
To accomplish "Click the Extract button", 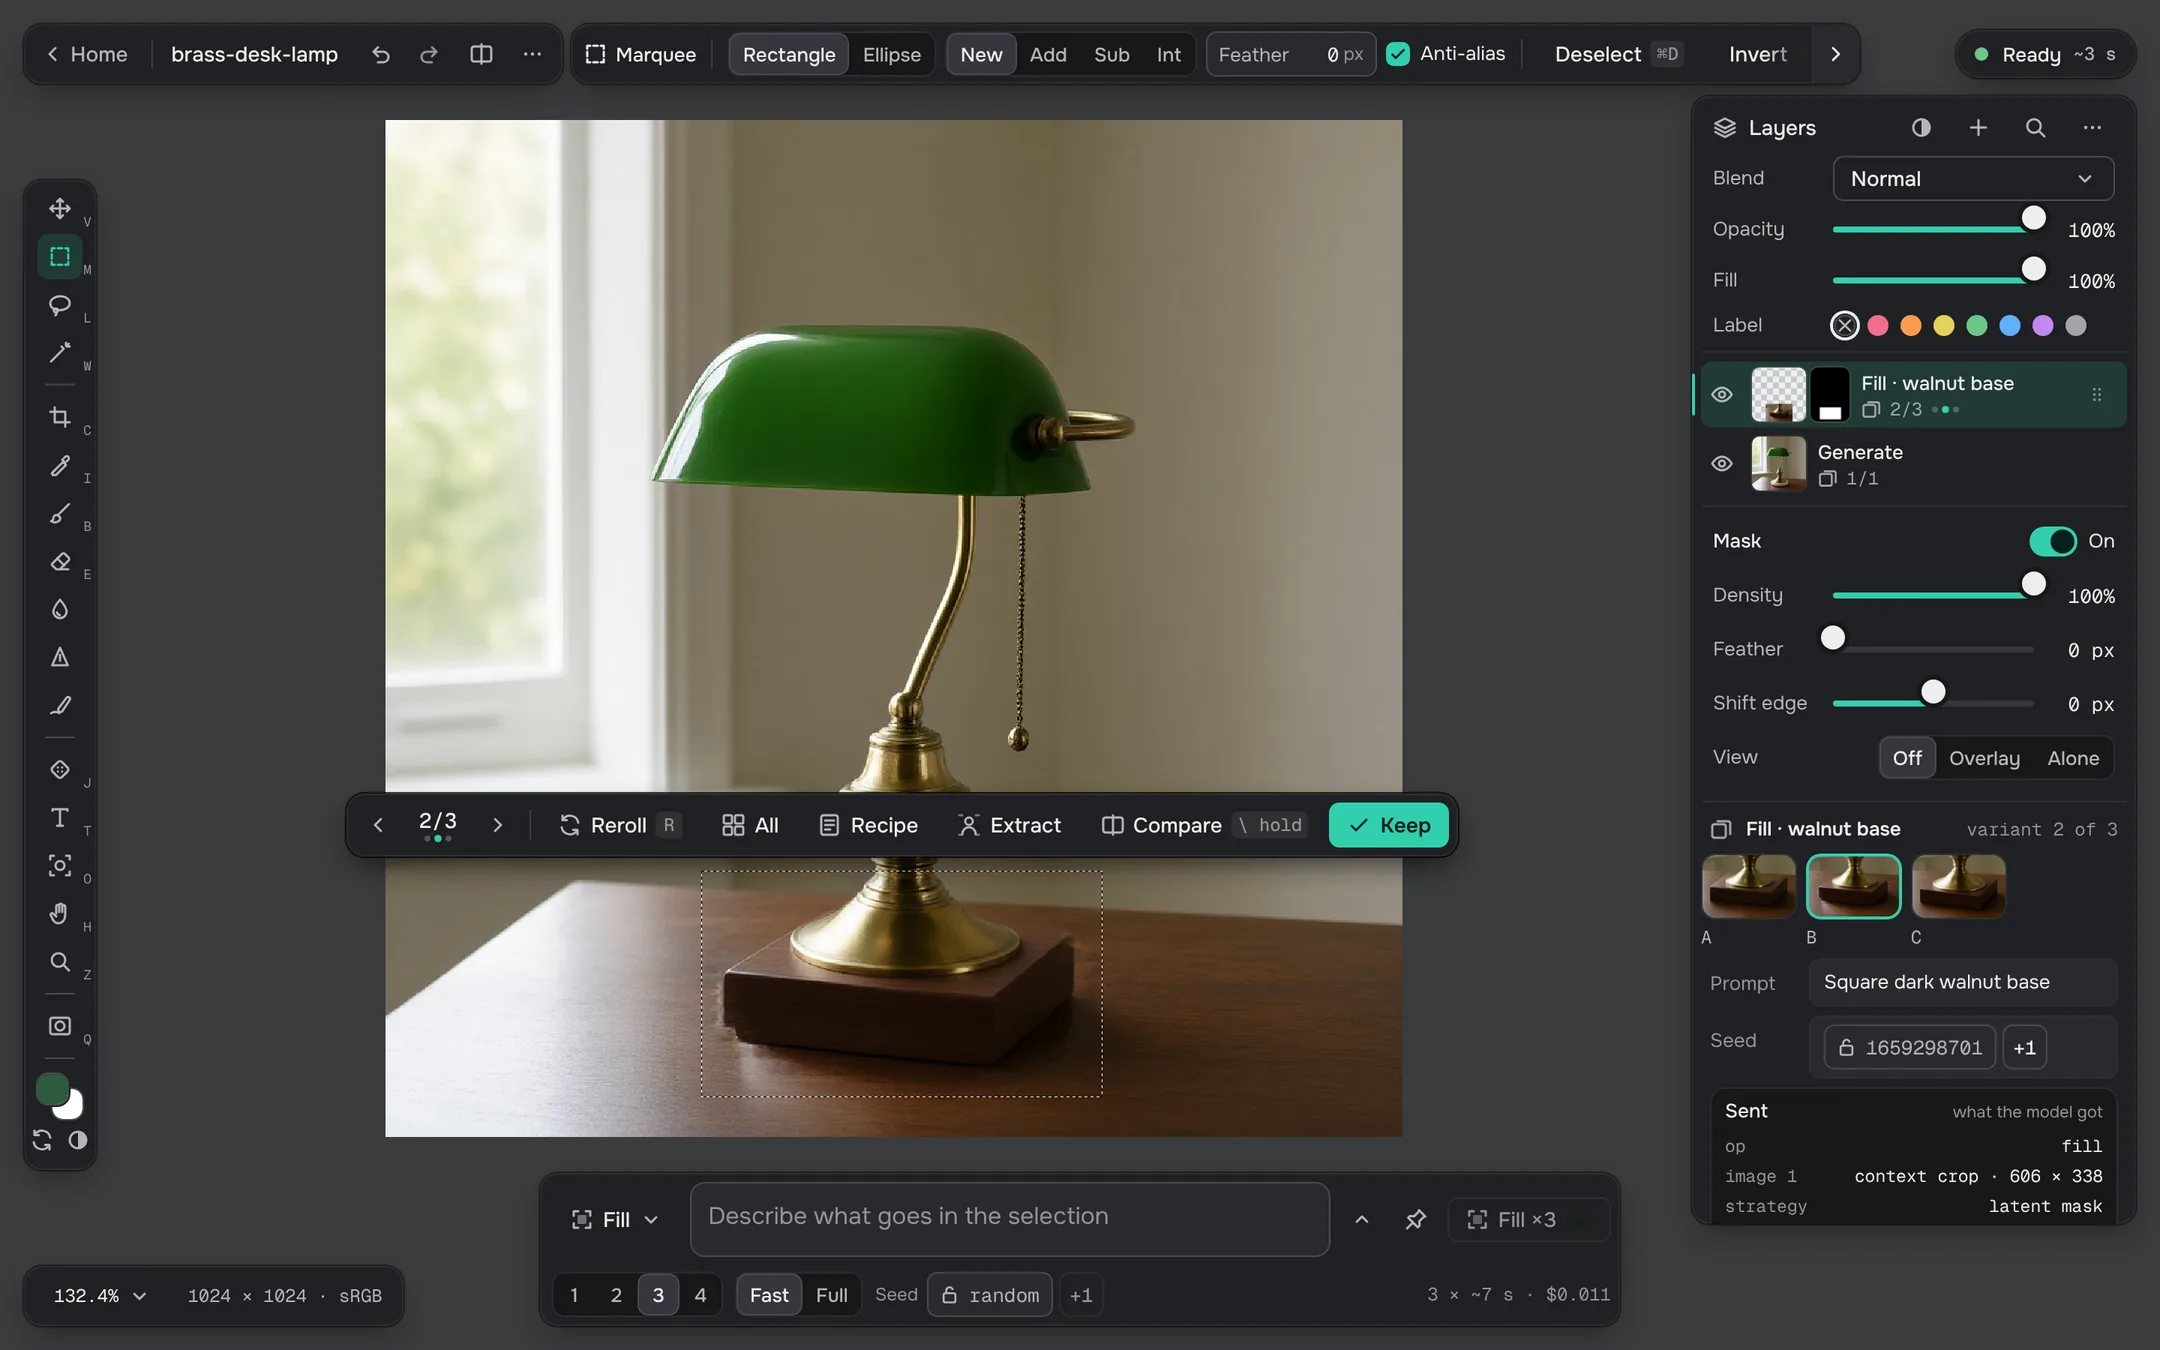I will pos(1010,825).
